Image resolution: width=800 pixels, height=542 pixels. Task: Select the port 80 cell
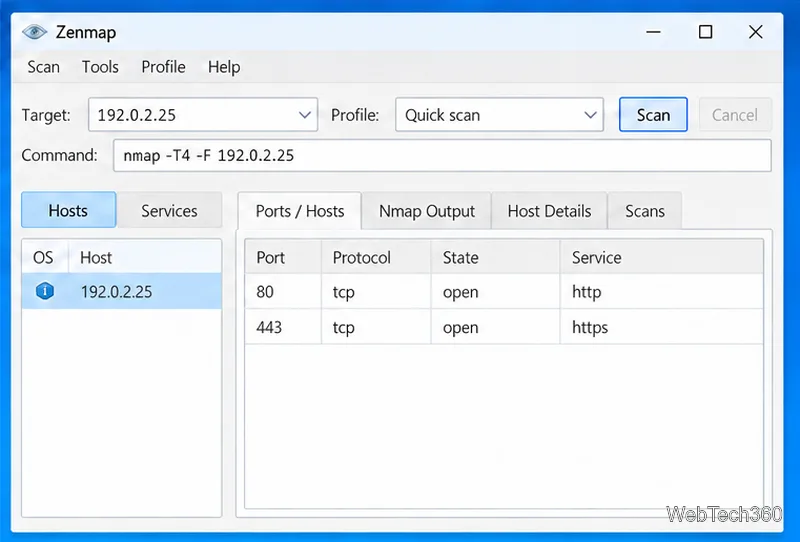[x=283, y=291]
